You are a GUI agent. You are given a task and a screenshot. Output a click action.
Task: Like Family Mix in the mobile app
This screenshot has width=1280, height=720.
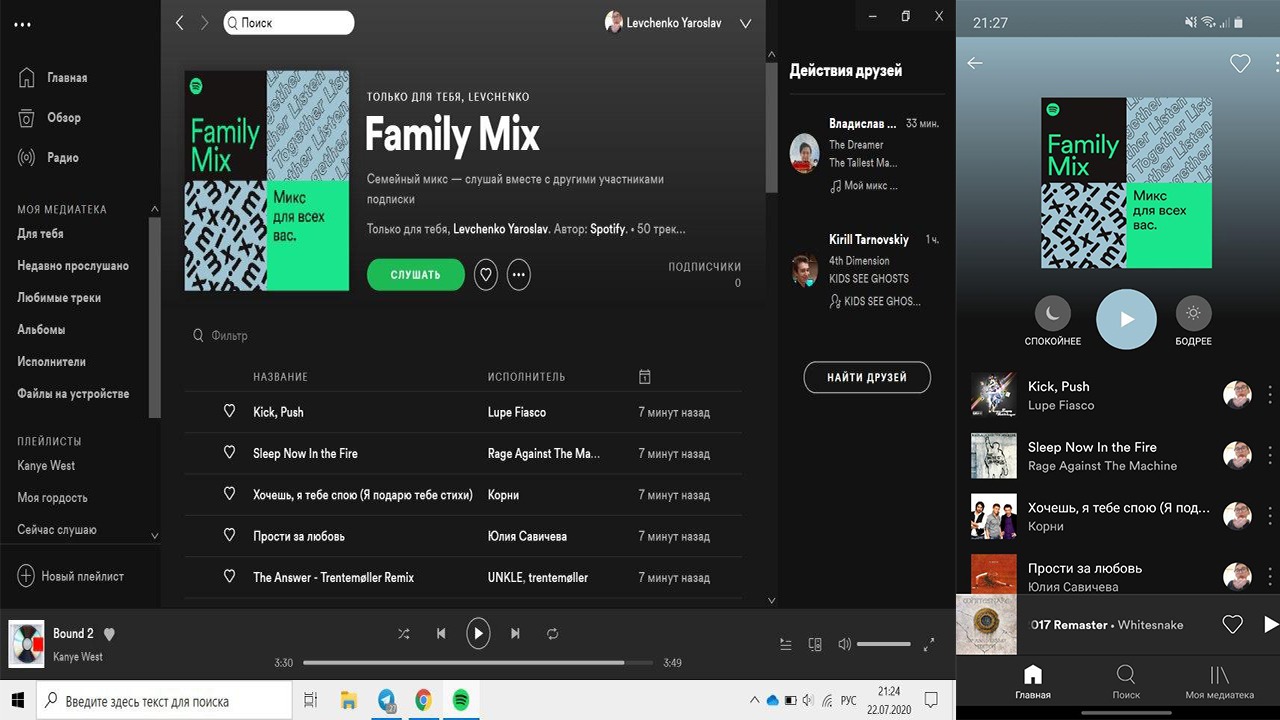point(1240,64)
